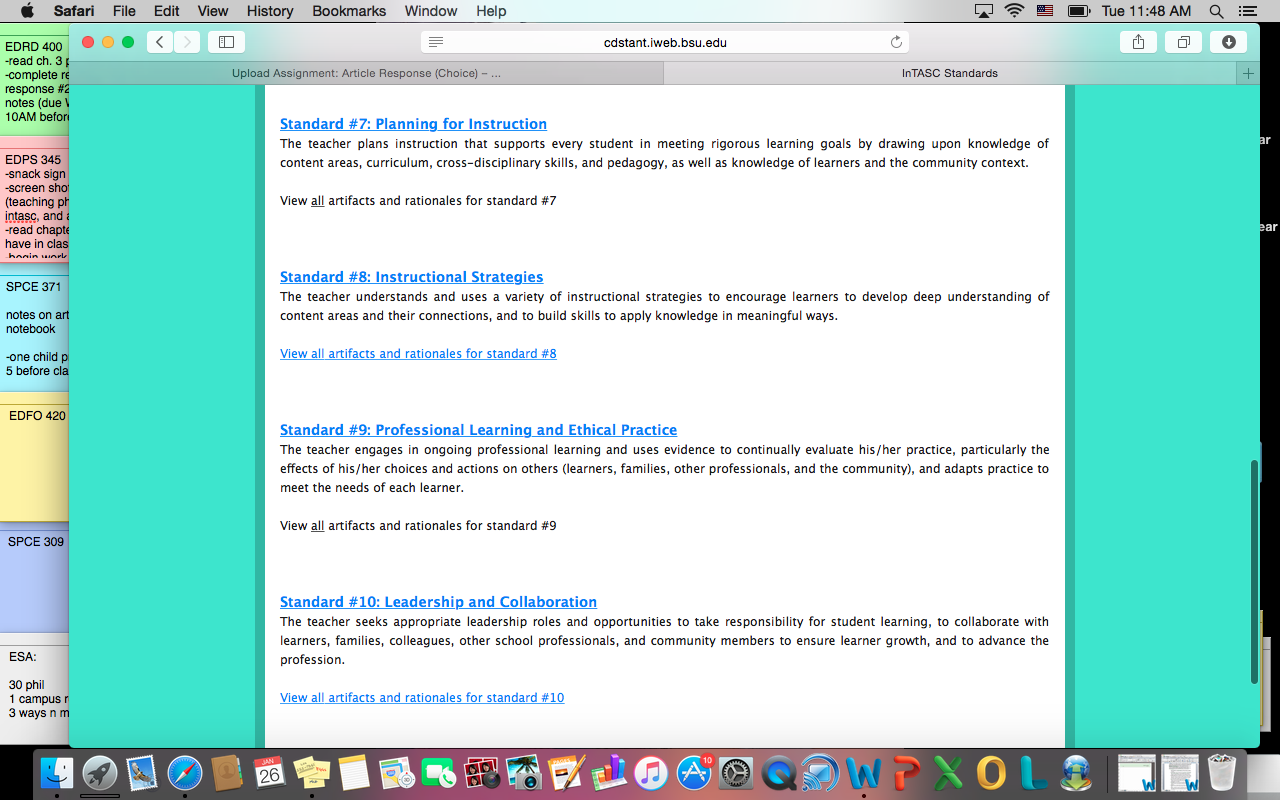The width and height of the screenshot is (1280, 800).
Task: Switch to Upload Assignment: Article Response tab
Action: (x=366, y=73)
